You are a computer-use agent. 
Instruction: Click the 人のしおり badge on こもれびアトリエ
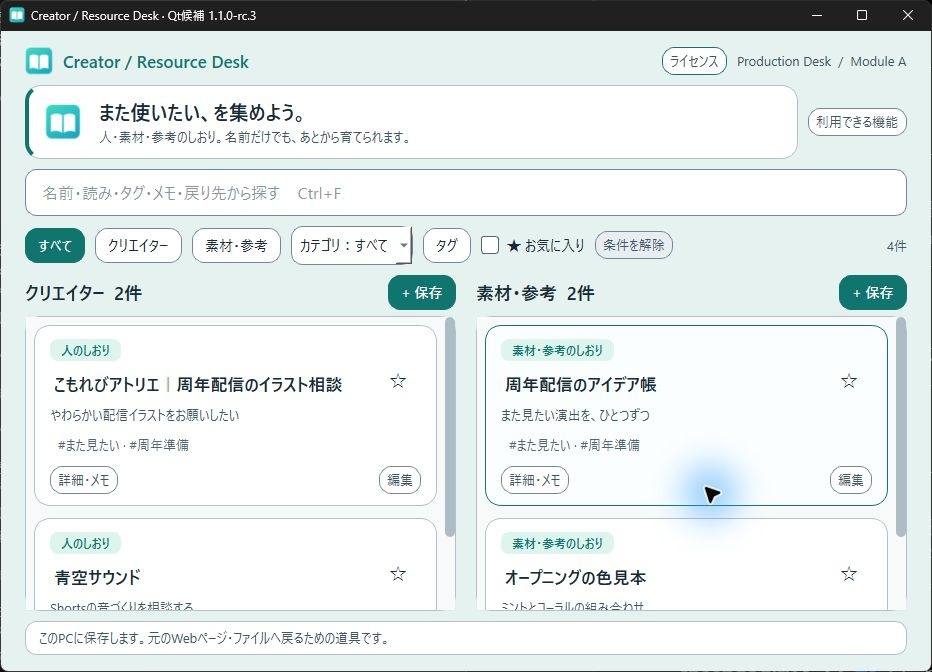click(x=86, y=351)
